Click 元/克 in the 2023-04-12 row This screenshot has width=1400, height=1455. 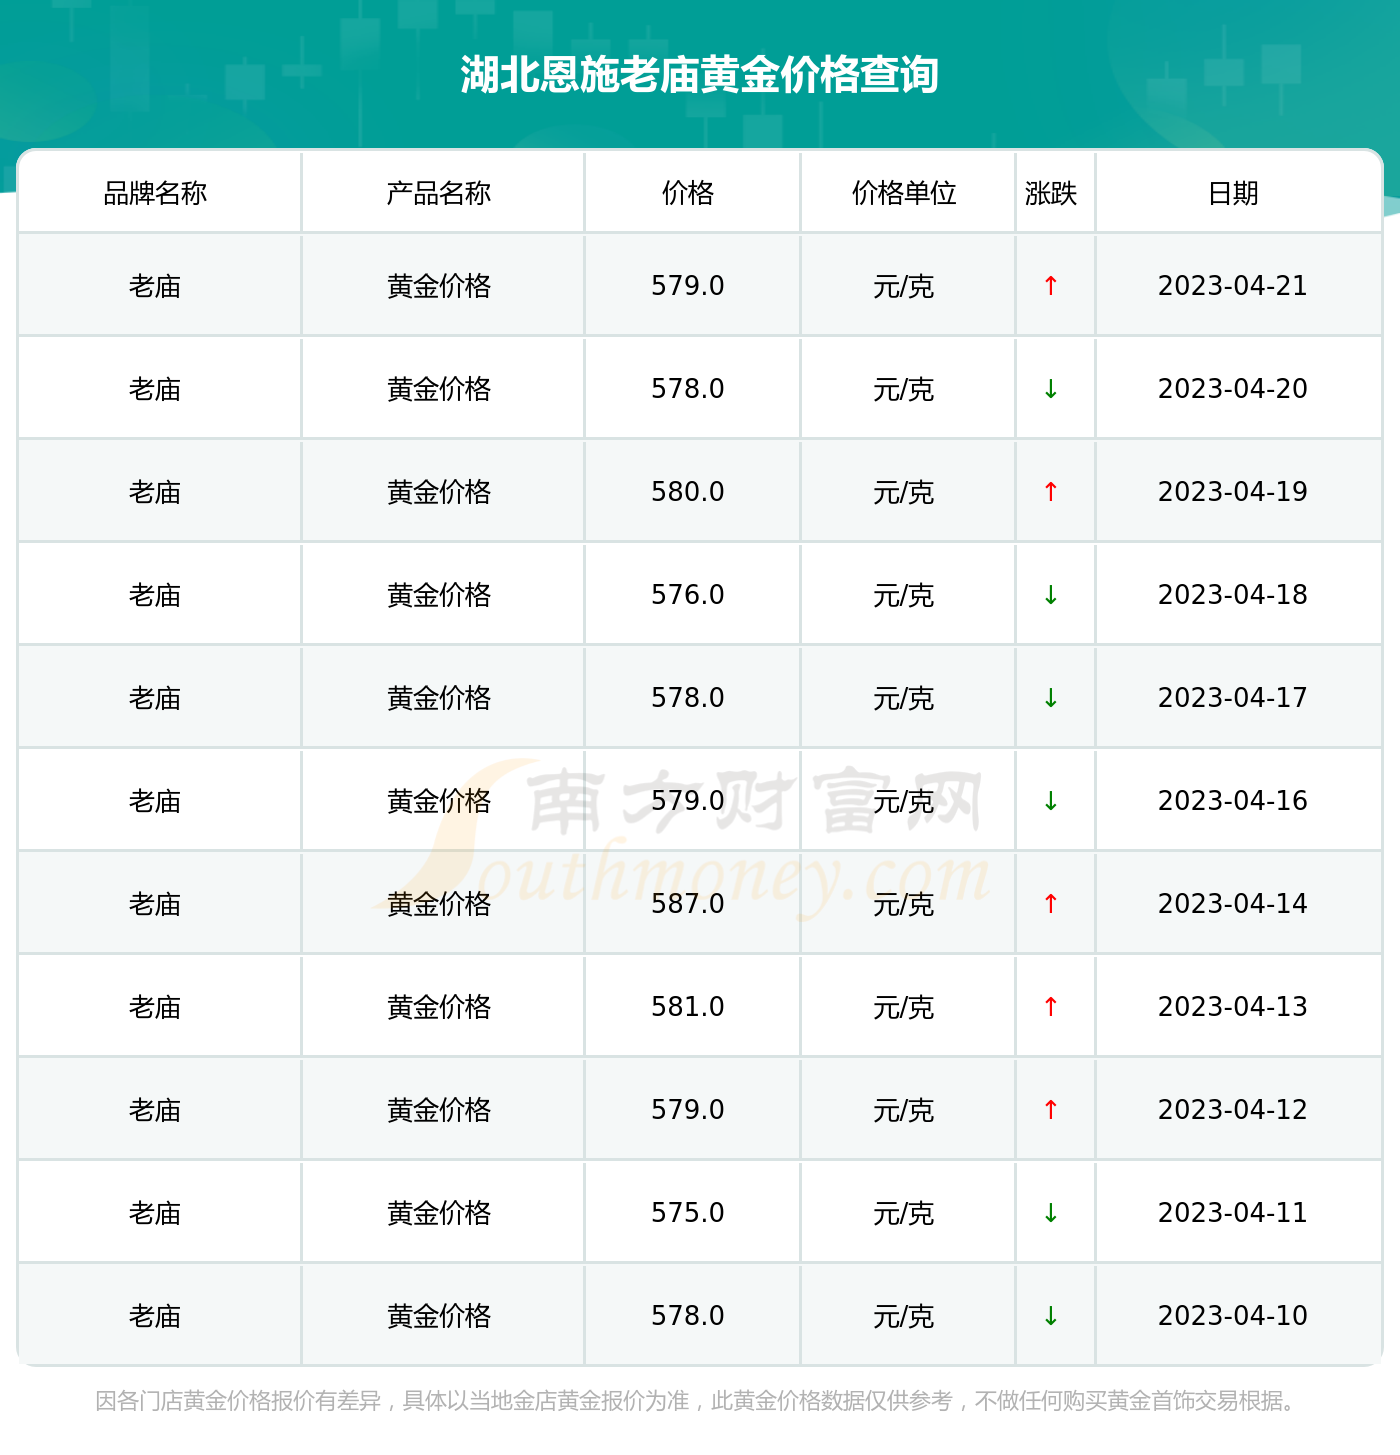(x=904, y=1111)
